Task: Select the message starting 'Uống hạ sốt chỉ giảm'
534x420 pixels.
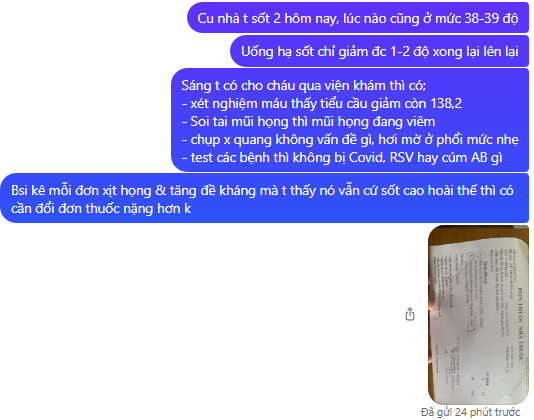Action: point(380,51)
